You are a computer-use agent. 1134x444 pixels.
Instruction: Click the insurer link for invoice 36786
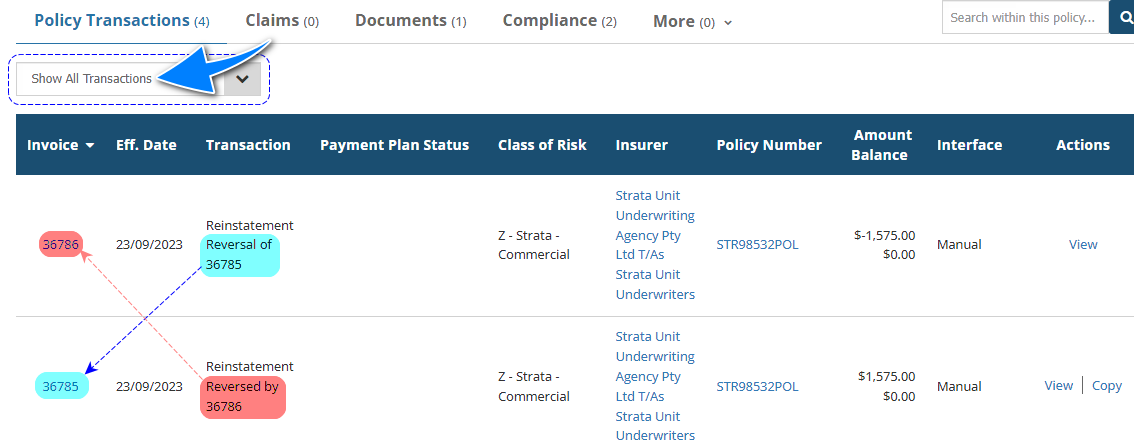[655, 245]
